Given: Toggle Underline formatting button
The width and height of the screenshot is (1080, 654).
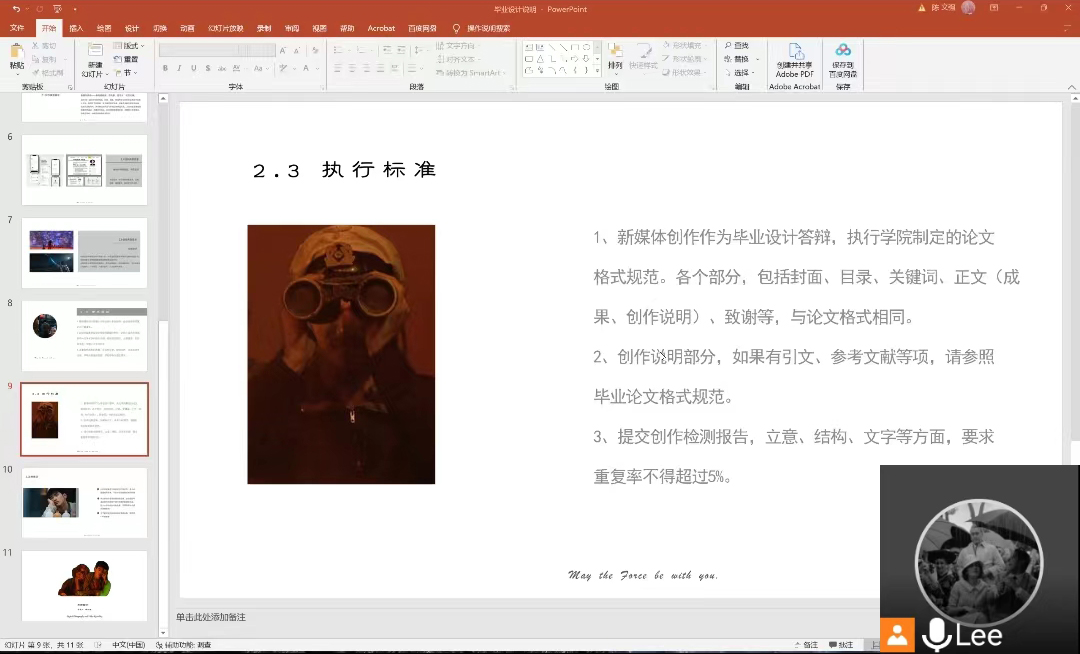Looking at the screenshot, I should [x=193, y=69].
